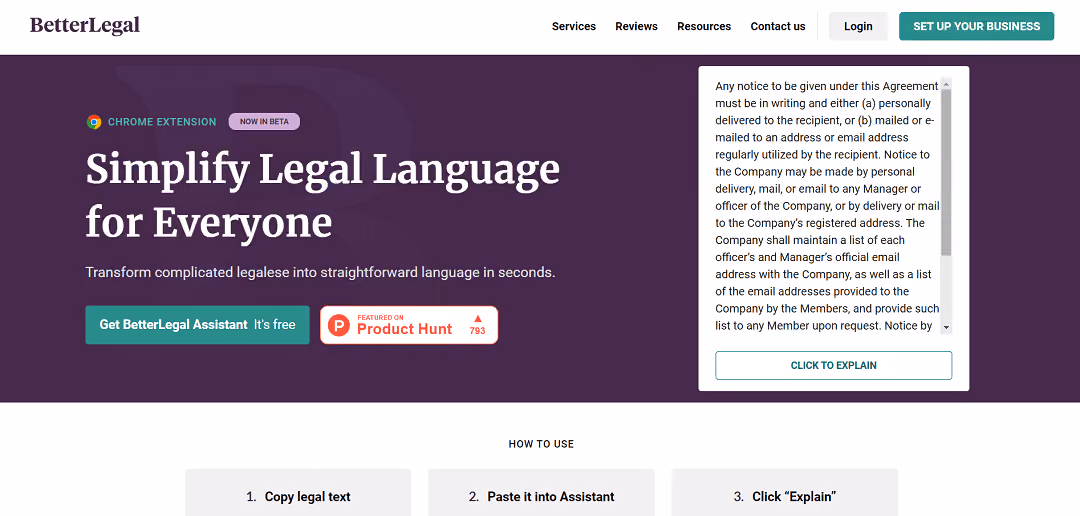Open the Contact us page
1080x516 pixels.
click(x=778, y=26)
